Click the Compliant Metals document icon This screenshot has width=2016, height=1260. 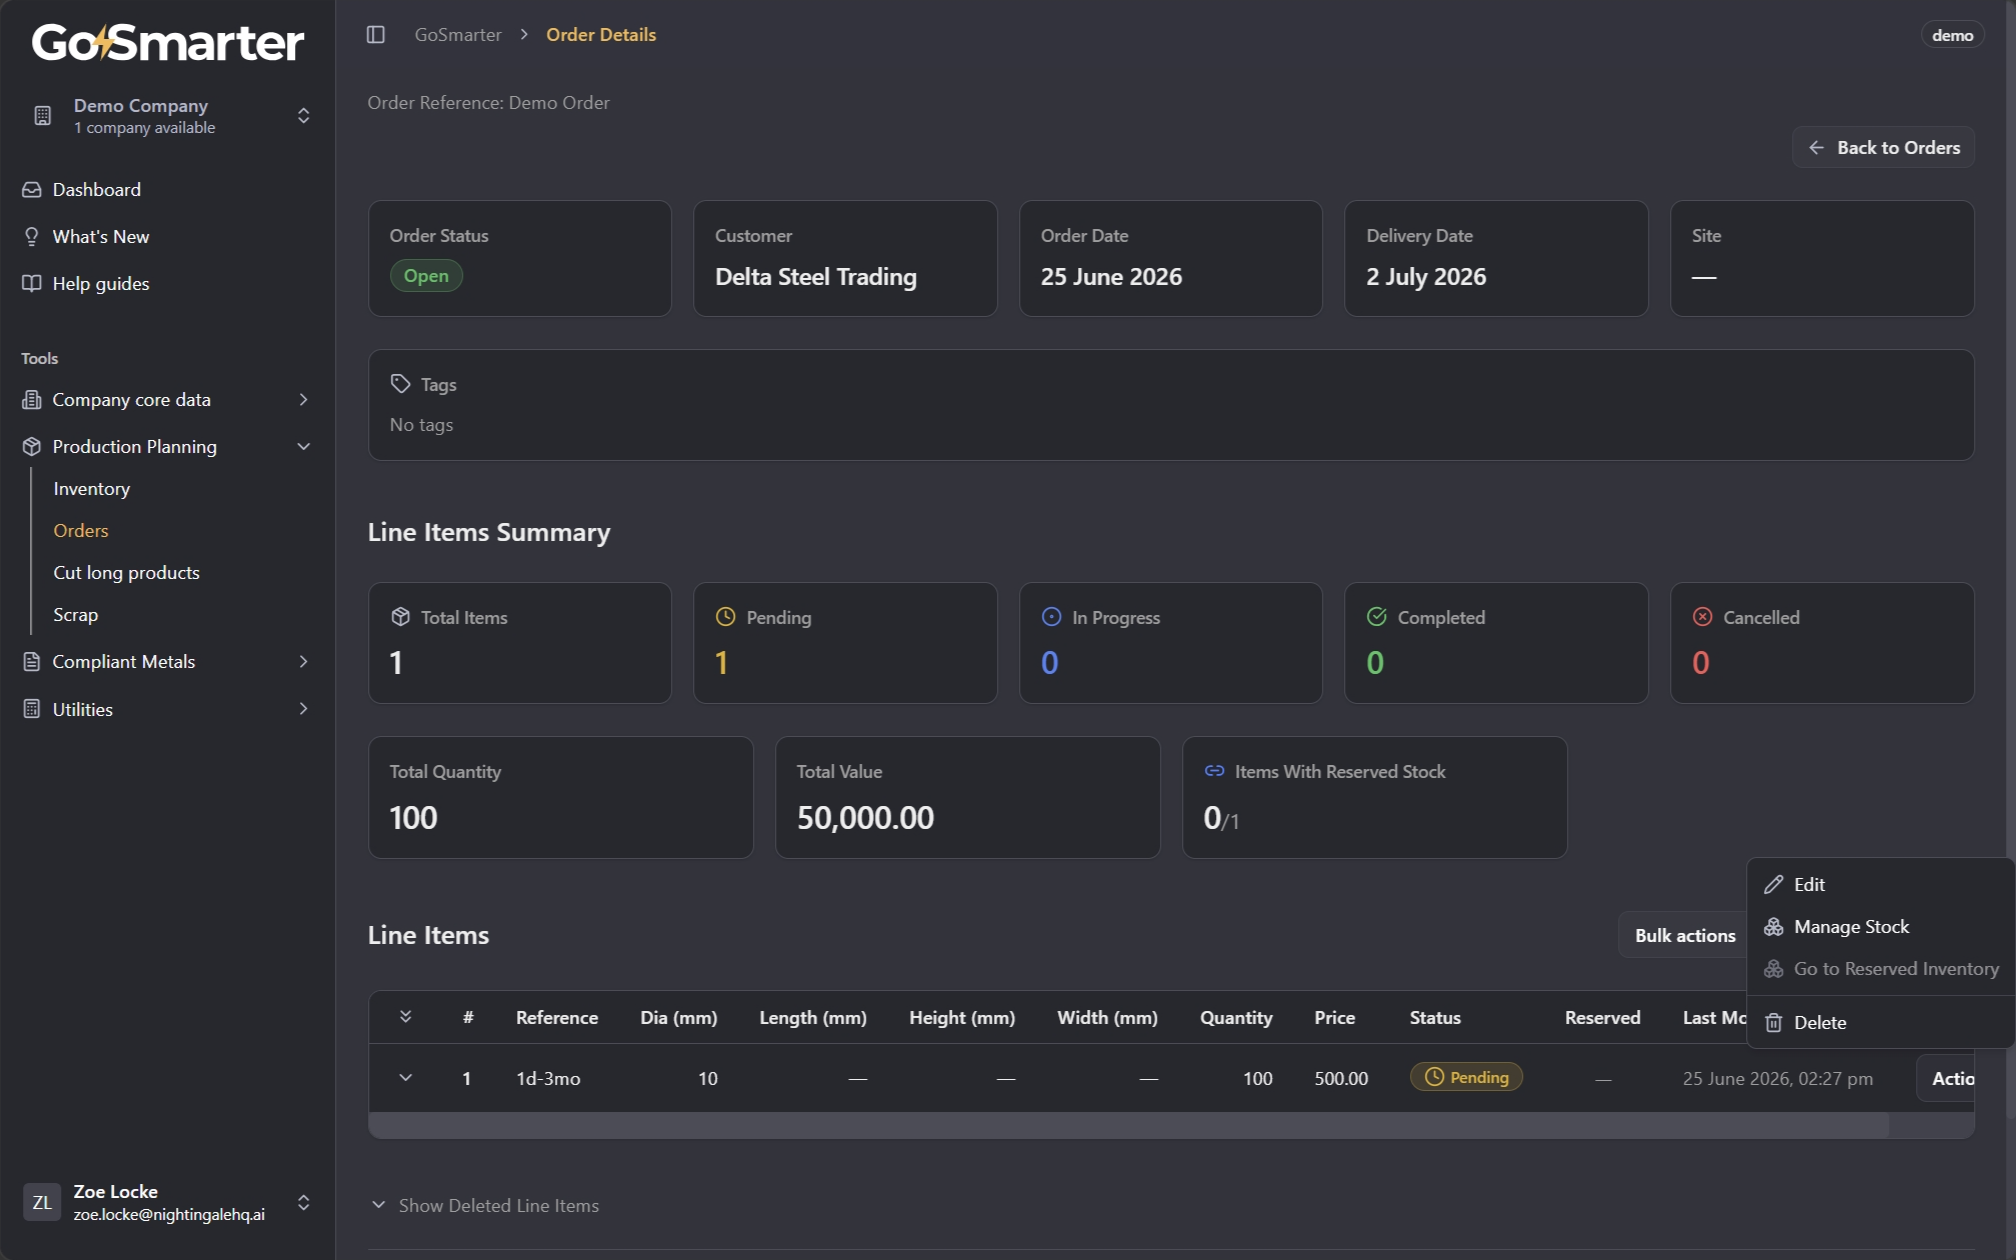(32, 662)
